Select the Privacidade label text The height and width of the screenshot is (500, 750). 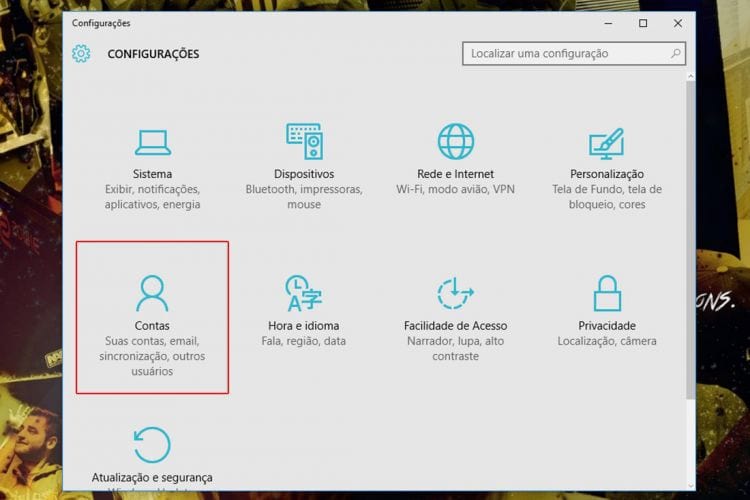click(607, 325)
